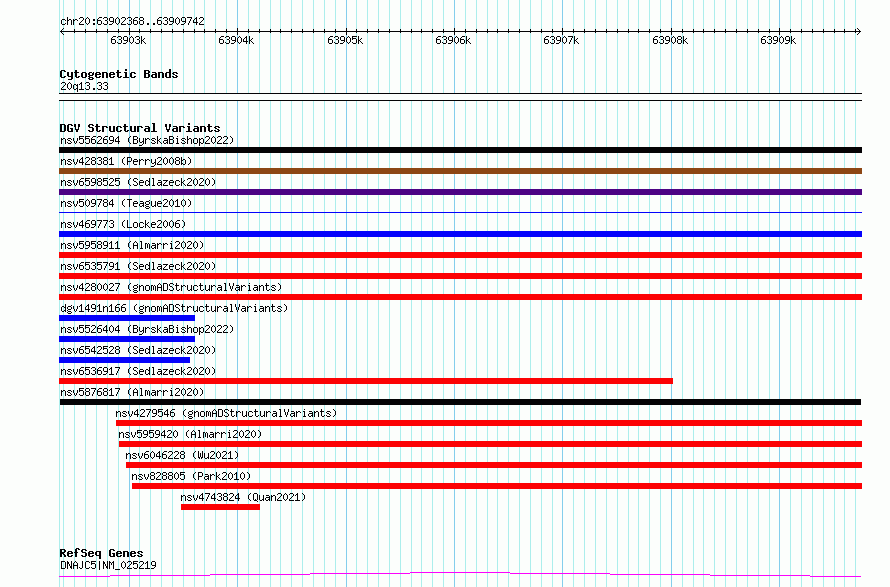890x587 pixels.
Task: Click the 63909k ruler label
Action: point(778,40)
